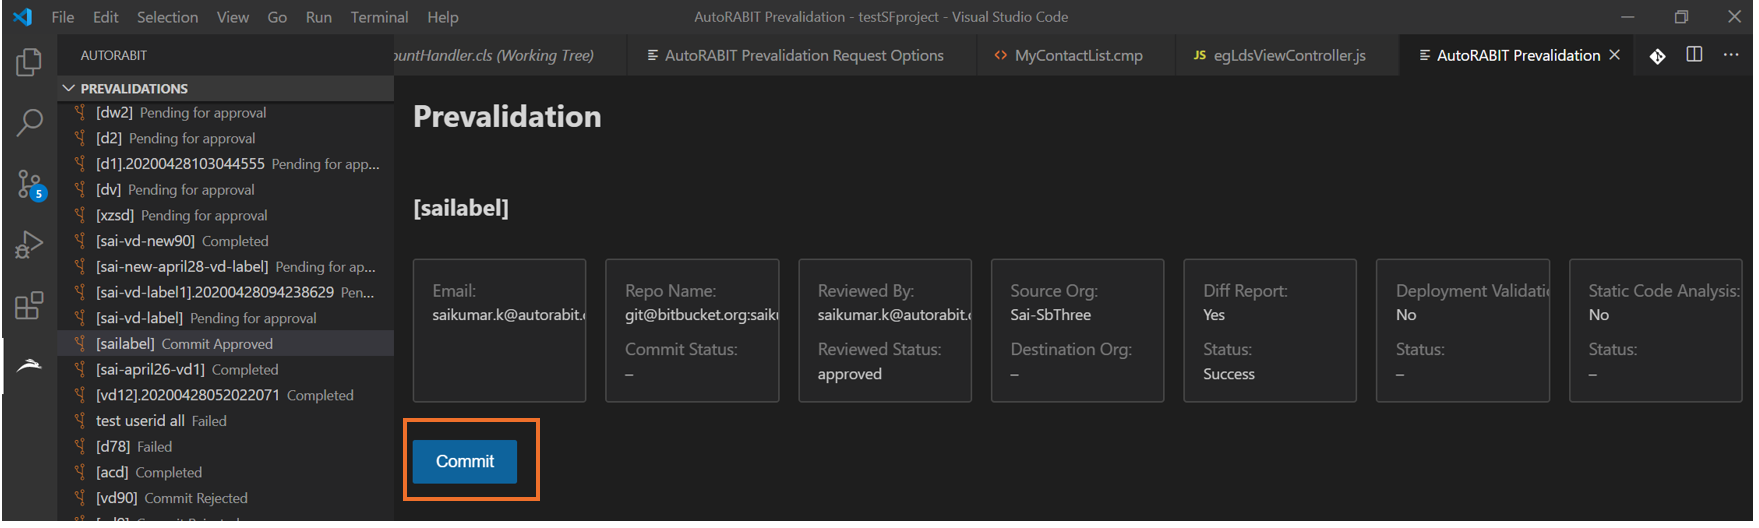Click the [sailabel] heading in editor
Screen dimensions: 1759x528
[x=461, y=208]
